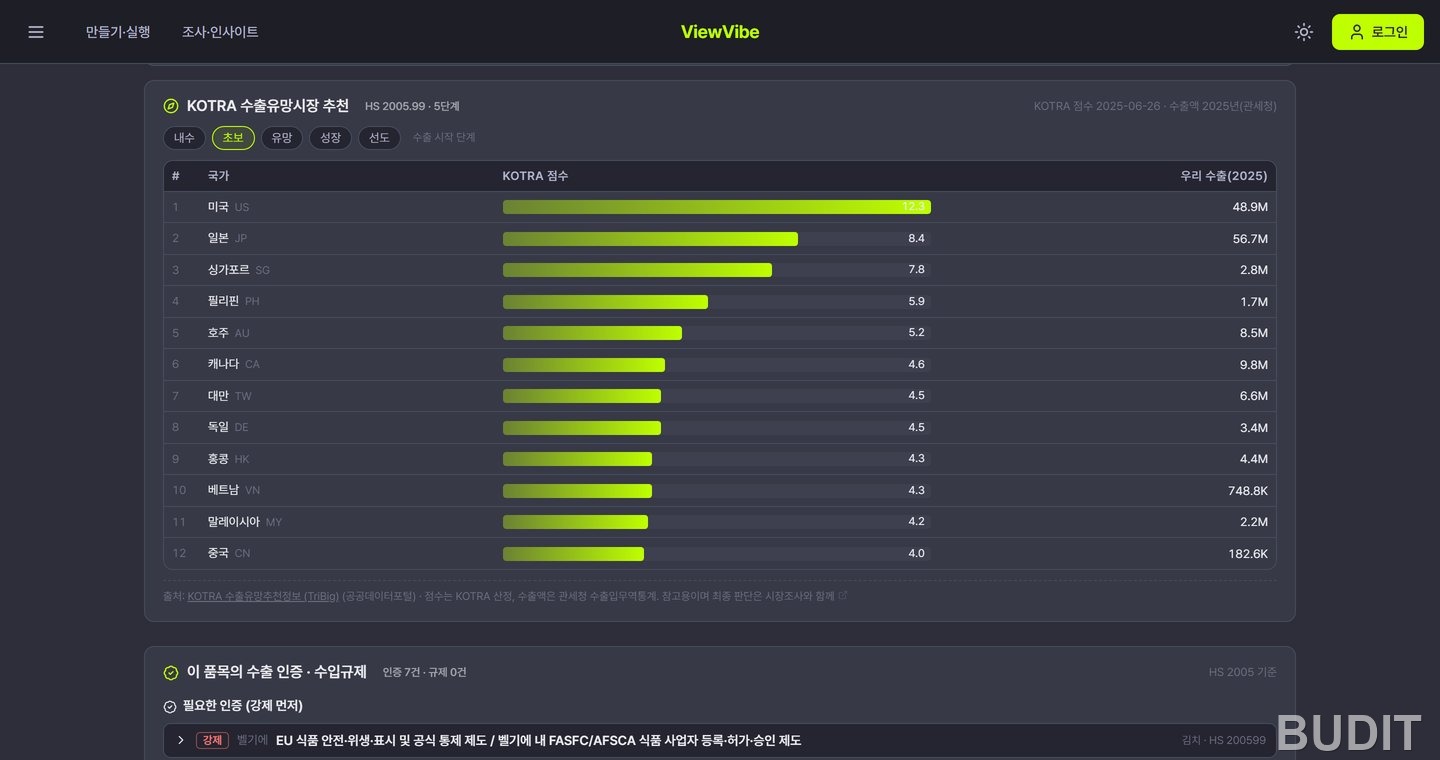The height and width of the screenshot is (760, 1440).
Task: Click the check icon beside 필요한 인증
Action: click(x=170, y=707)
